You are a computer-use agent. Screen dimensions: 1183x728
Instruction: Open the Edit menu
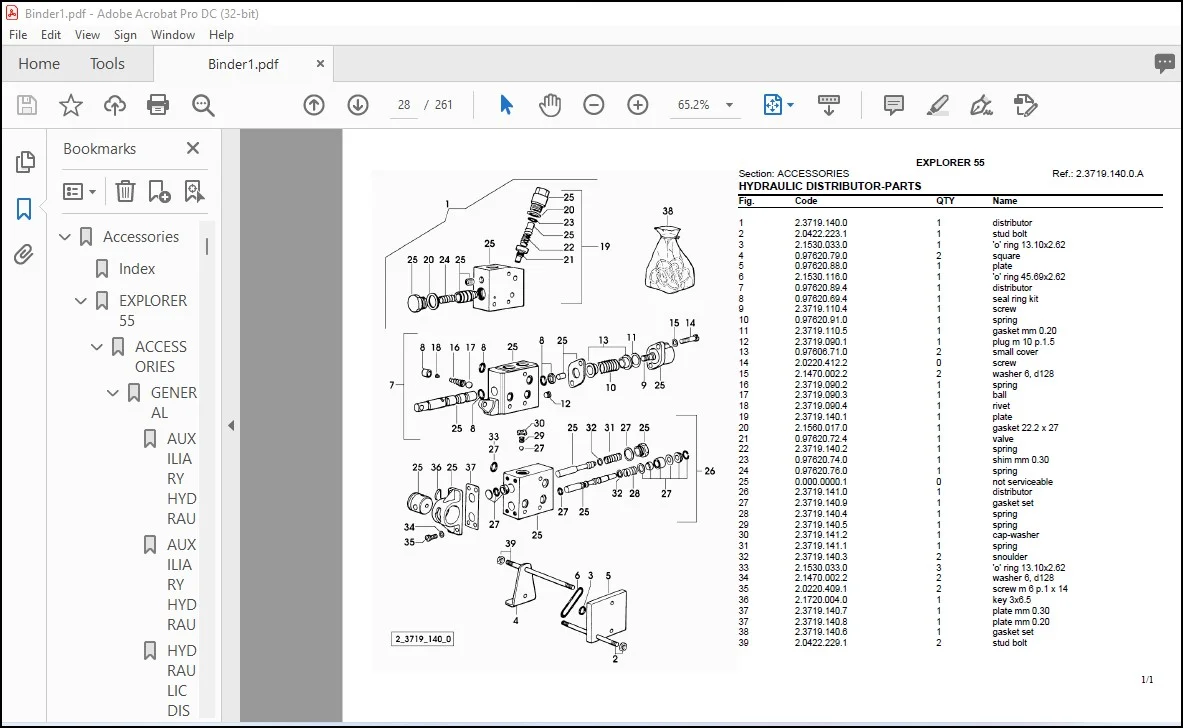(51, 35)
